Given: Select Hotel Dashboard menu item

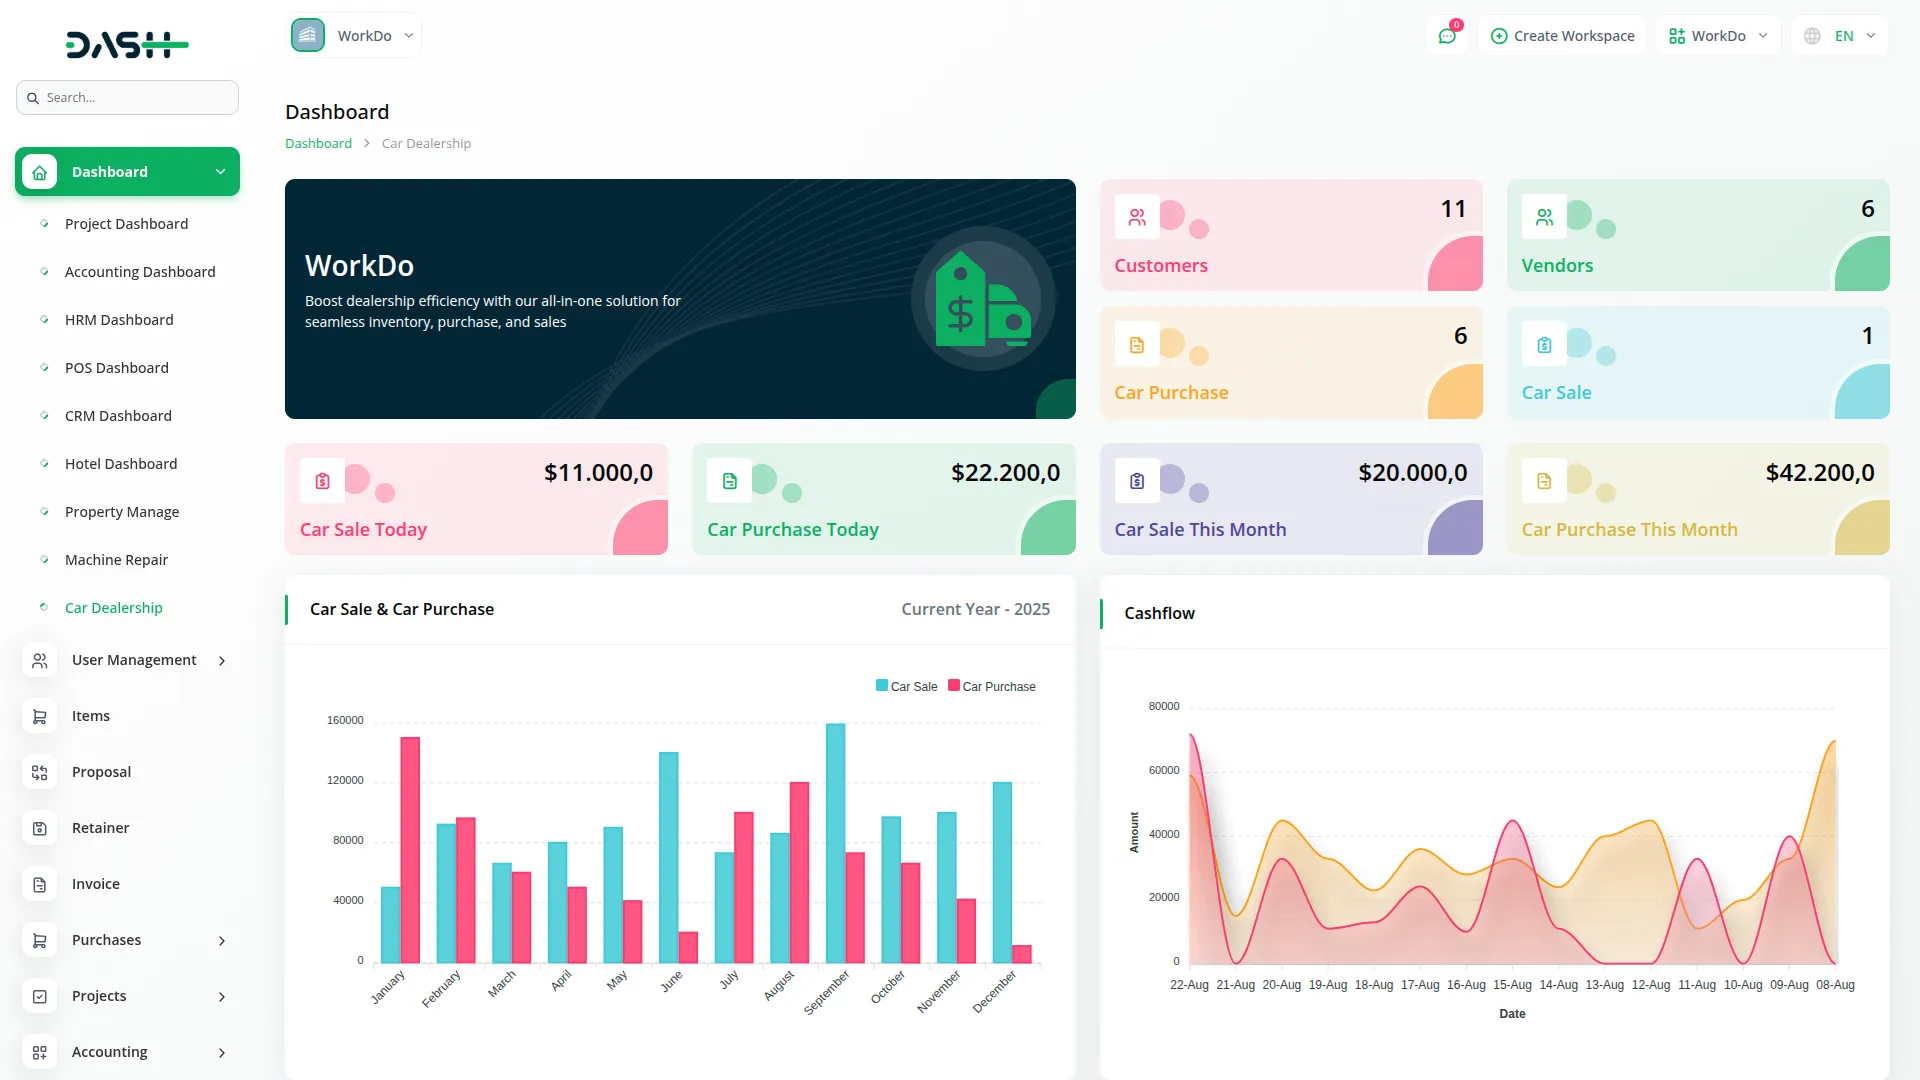Looking at the screenshot, I should 121,464.
